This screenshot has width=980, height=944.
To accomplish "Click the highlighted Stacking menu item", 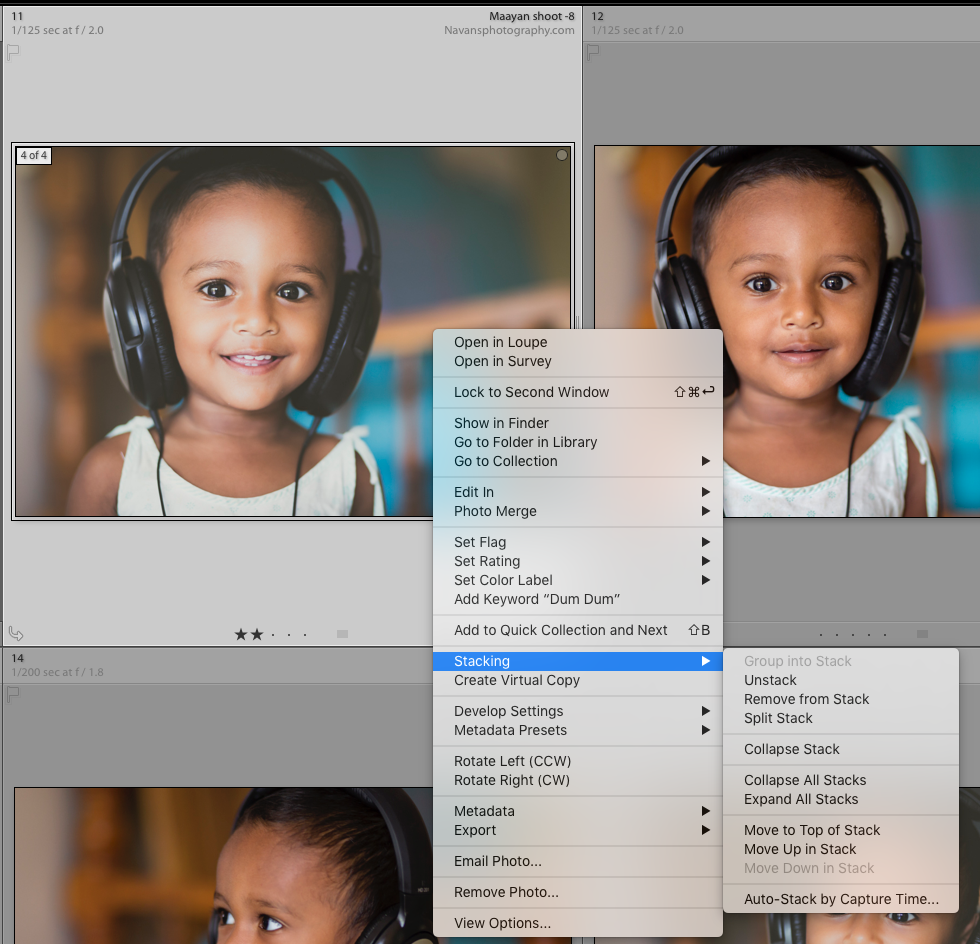I will tap(578, 661).
